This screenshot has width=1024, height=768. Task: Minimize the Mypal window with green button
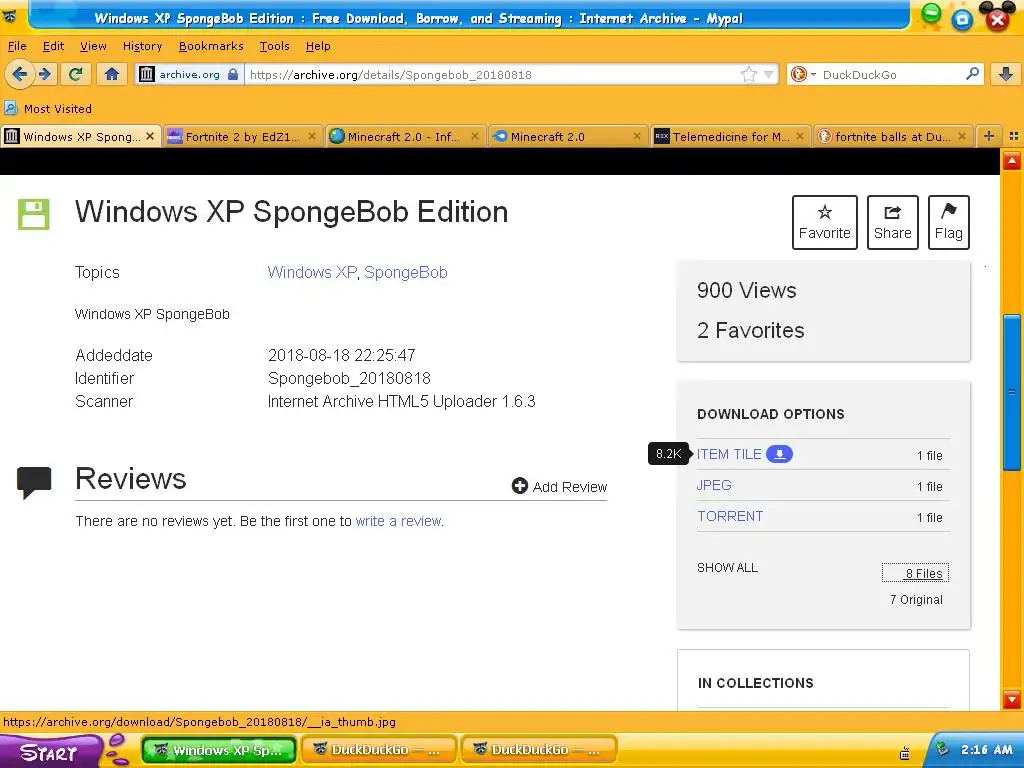coord(931,14)
